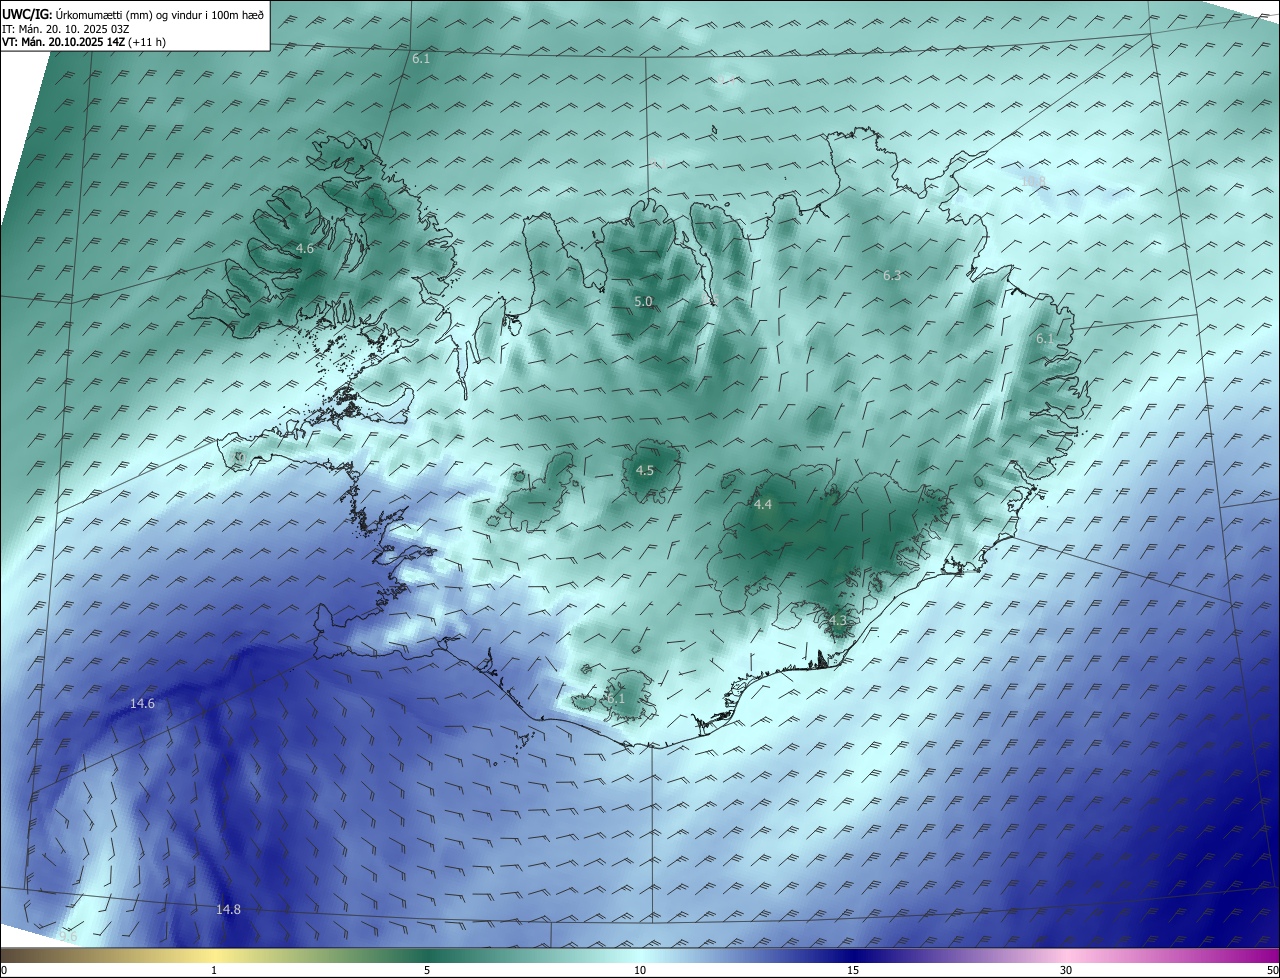Click the faint 10.8 value offshore
This screenshot has width=1280, height=978.
[1033, 181]
